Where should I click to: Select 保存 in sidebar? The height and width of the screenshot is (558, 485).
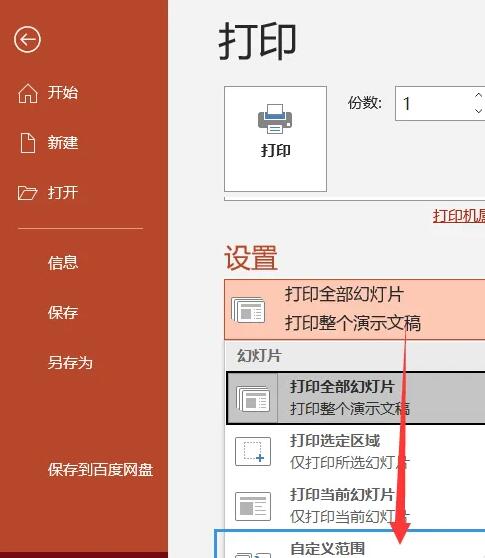[63, 313]
